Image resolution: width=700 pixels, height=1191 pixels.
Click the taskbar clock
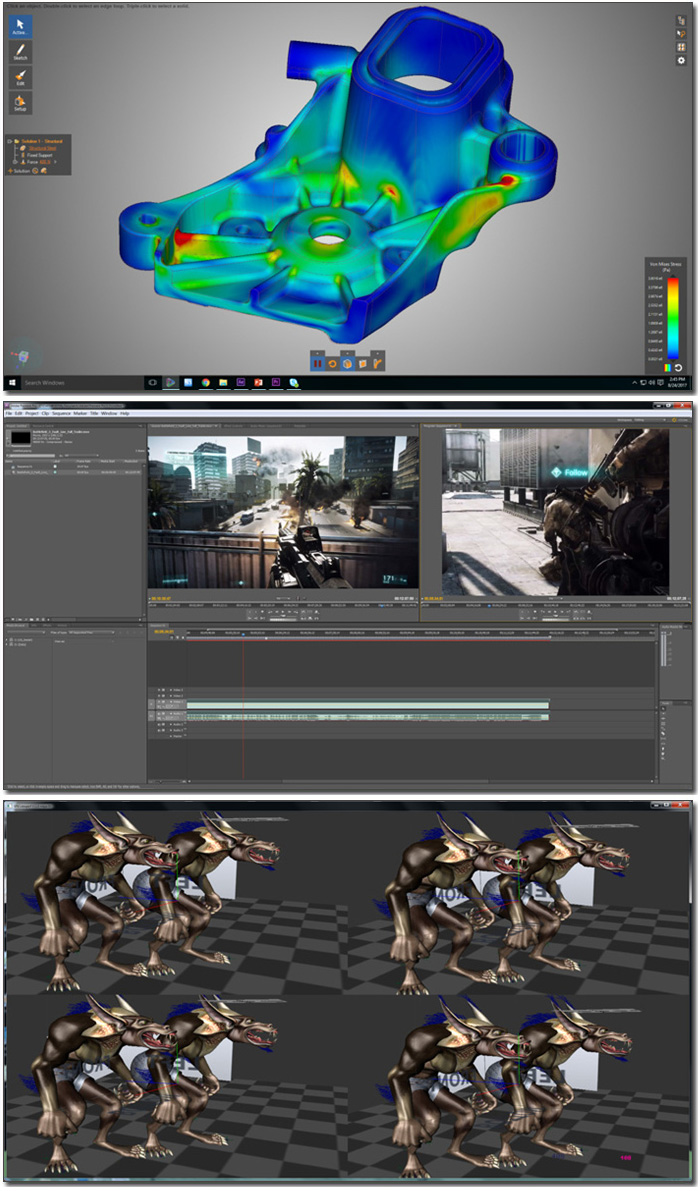pyautogui.click(x=679, y=383)
